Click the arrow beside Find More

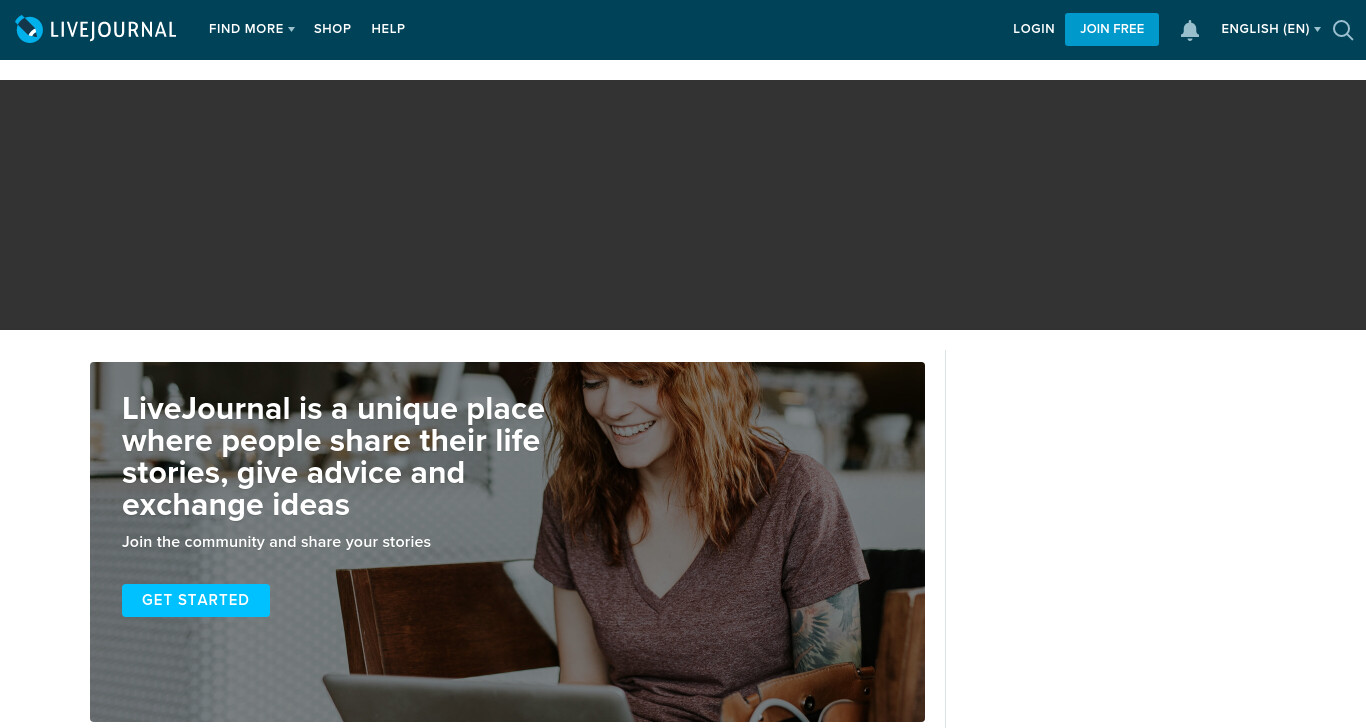coord(291,30)
